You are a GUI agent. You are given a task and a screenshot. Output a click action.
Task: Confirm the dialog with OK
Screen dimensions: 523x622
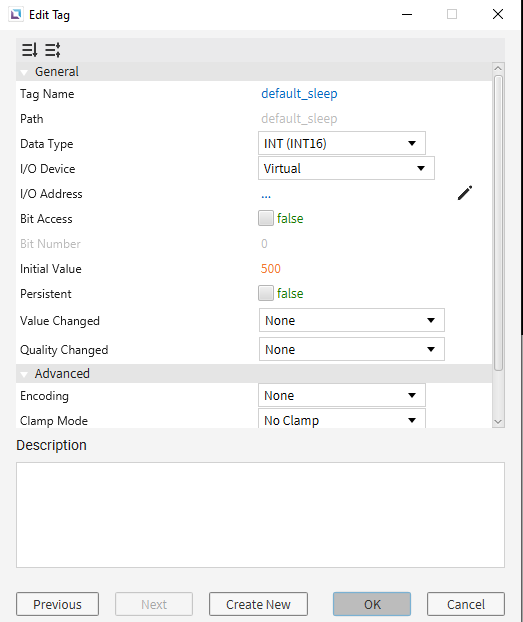tap(372, 604)
